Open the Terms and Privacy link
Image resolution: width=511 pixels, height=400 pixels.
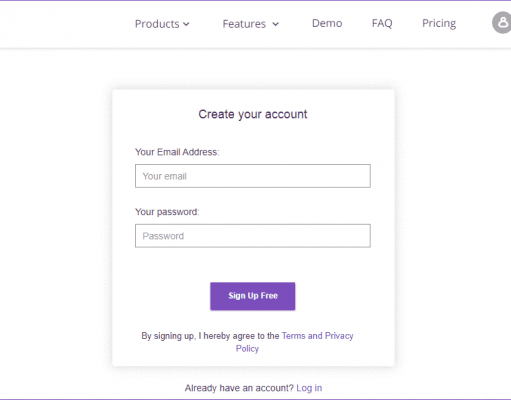coord(317,336)
